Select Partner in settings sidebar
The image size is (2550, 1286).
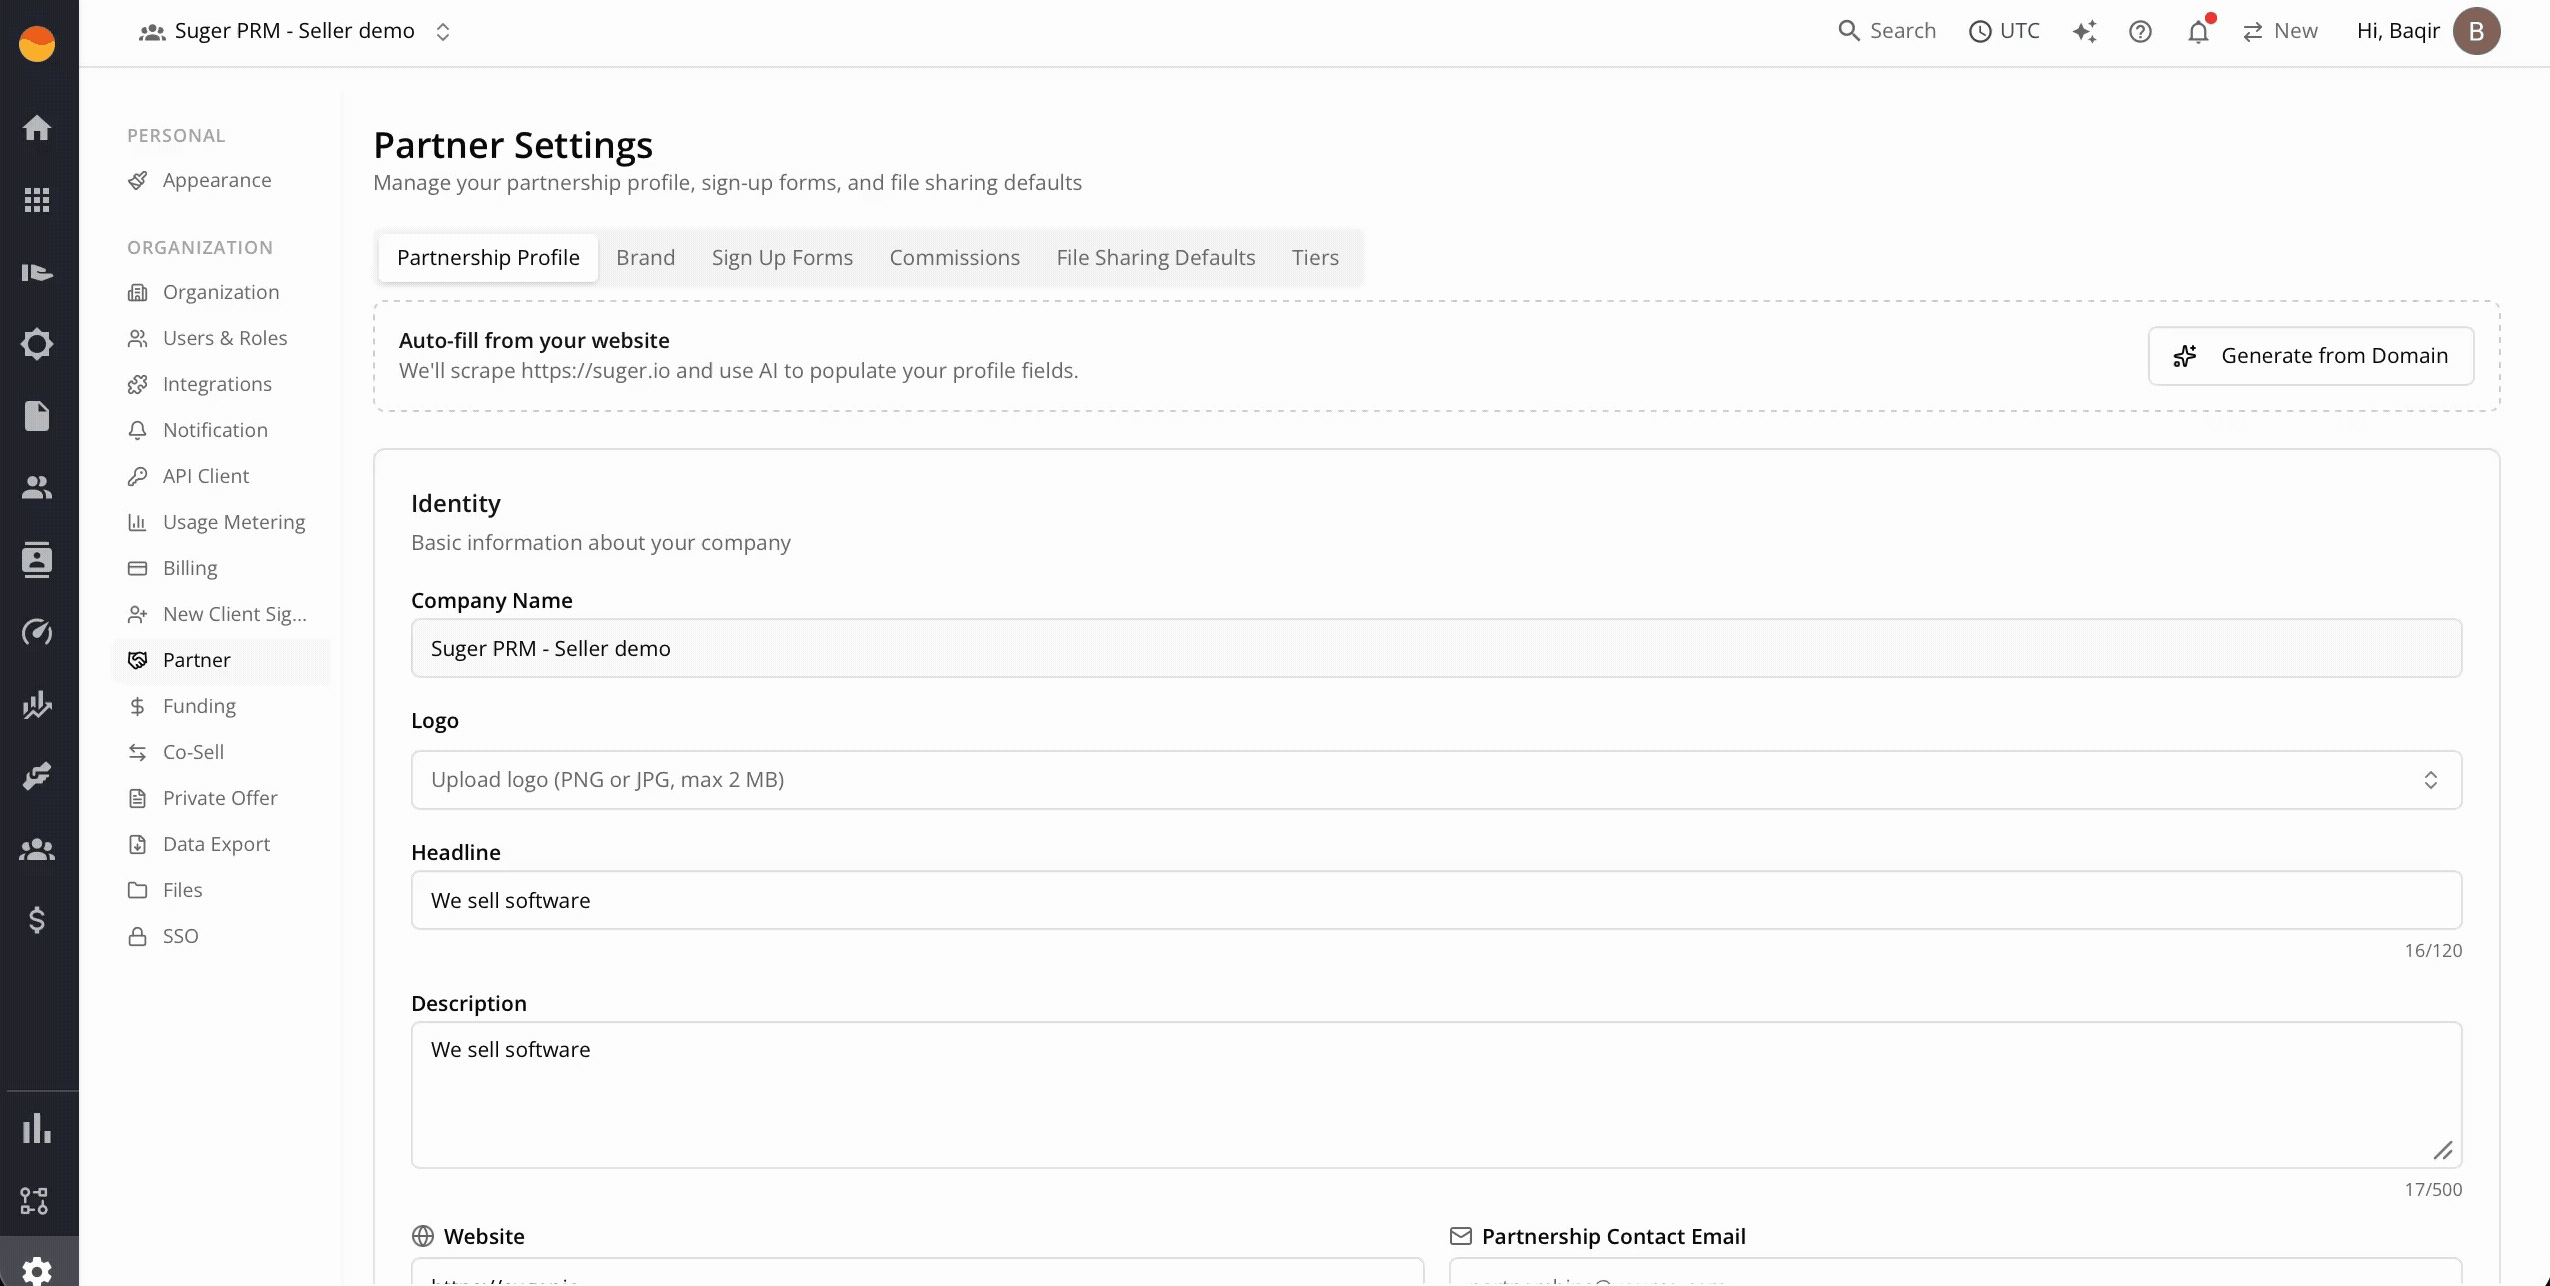pyautogui.click(x=222, y=660)
